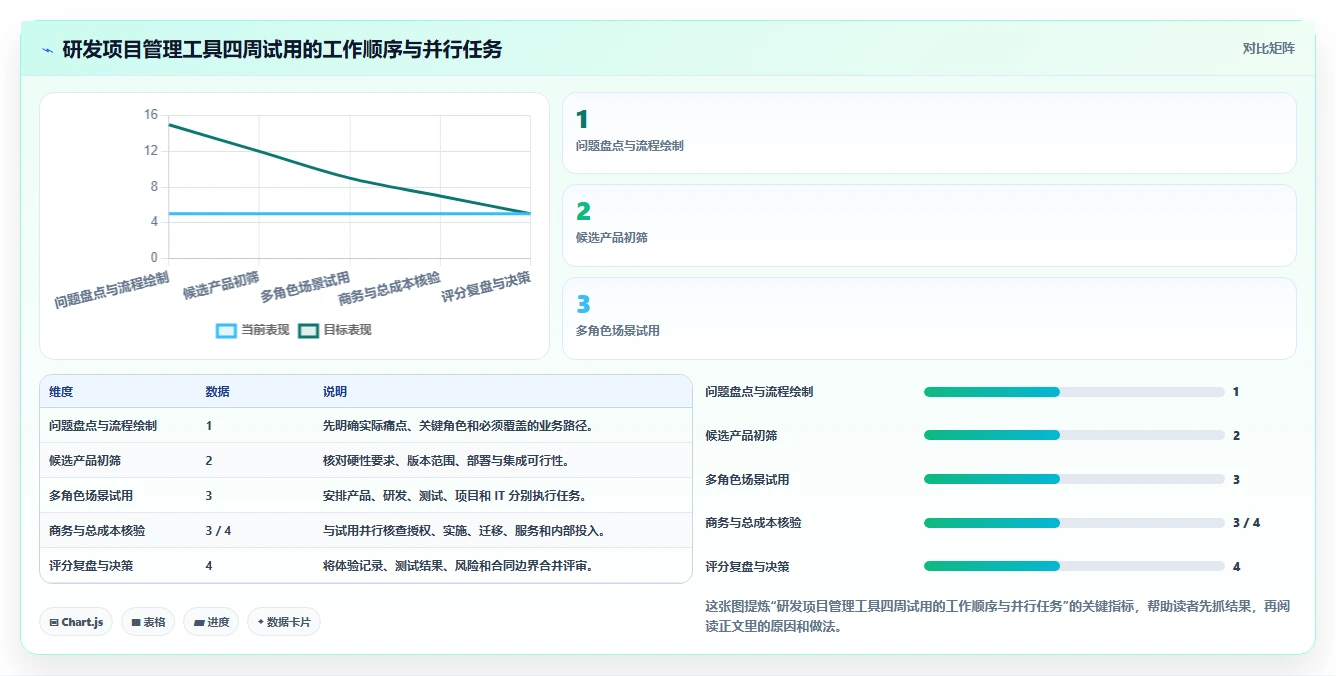Viewport: 1336px width, 676px height.
Task: Click chart axis label 候选产品初筛
Action: pyautogui.click(x=221, y=285)
